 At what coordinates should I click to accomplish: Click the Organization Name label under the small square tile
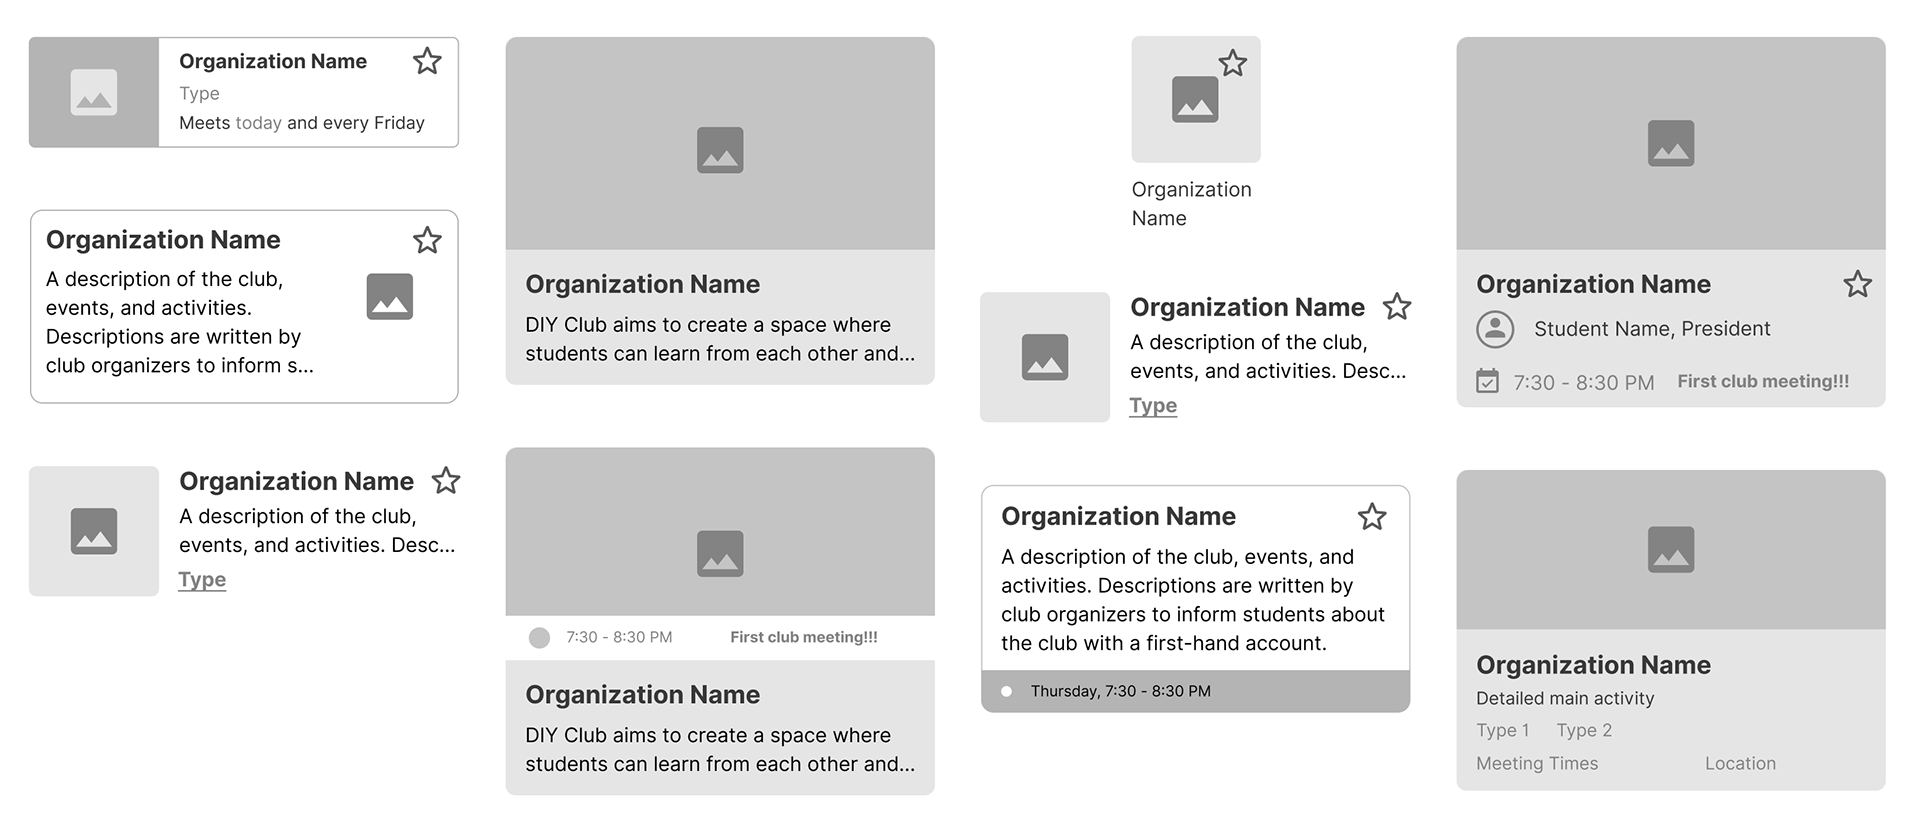[x=1191, y=204]
